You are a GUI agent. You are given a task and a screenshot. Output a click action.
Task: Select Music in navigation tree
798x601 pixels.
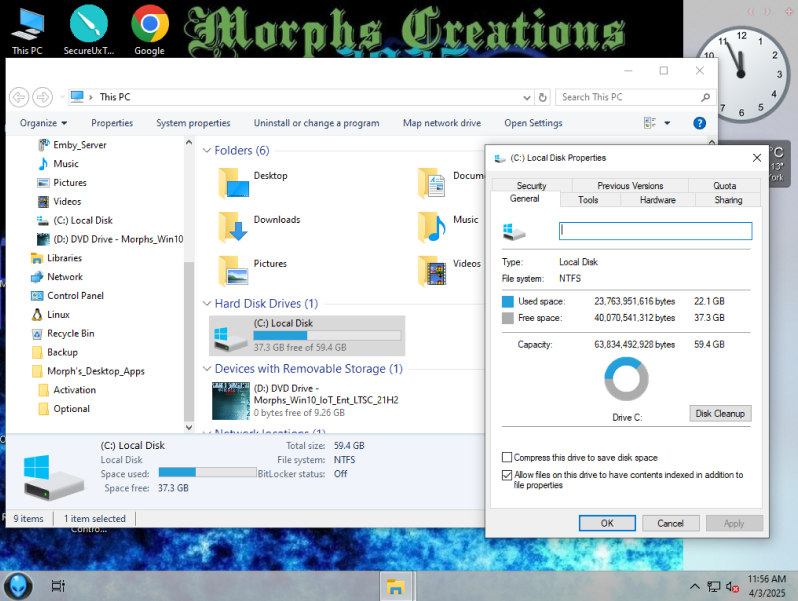click(x=58, y=164)
